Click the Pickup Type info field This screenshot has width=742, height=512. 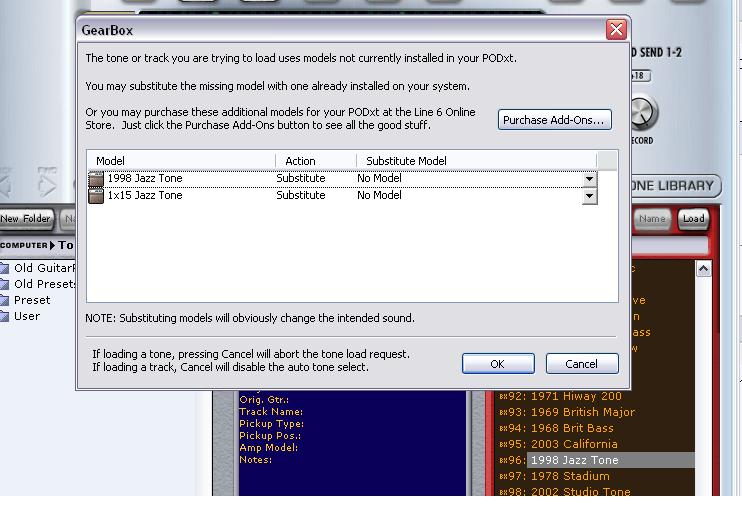point(271,424)
